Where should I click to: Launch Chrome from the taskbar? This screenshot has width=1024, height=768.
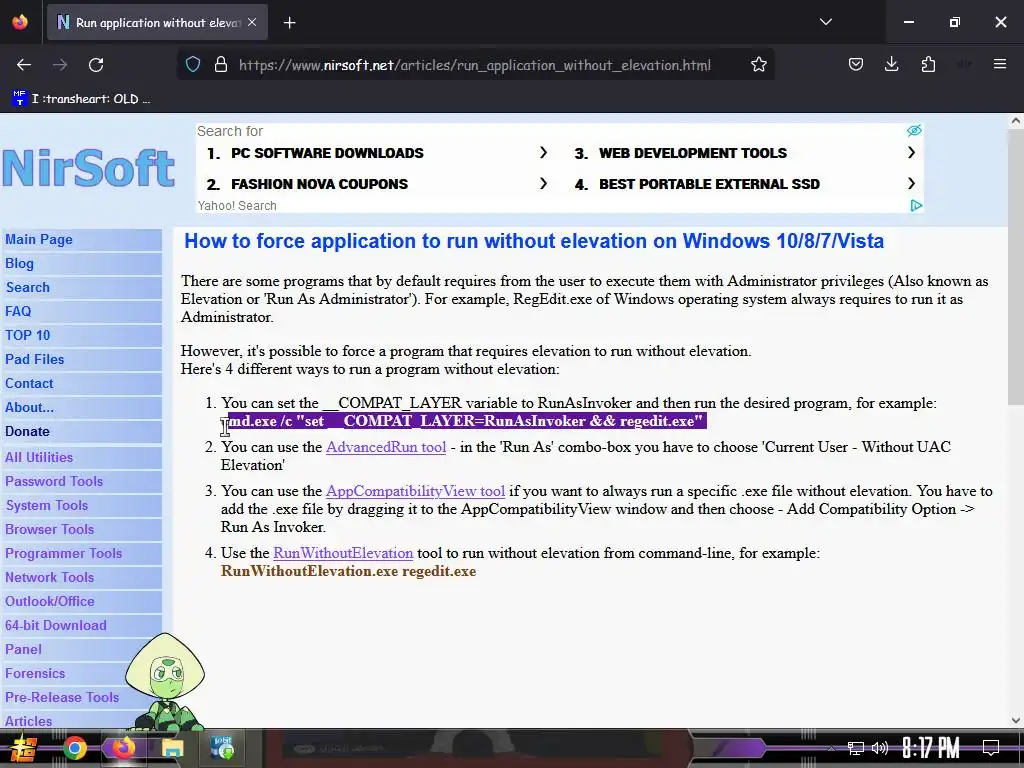coord(74,748)
